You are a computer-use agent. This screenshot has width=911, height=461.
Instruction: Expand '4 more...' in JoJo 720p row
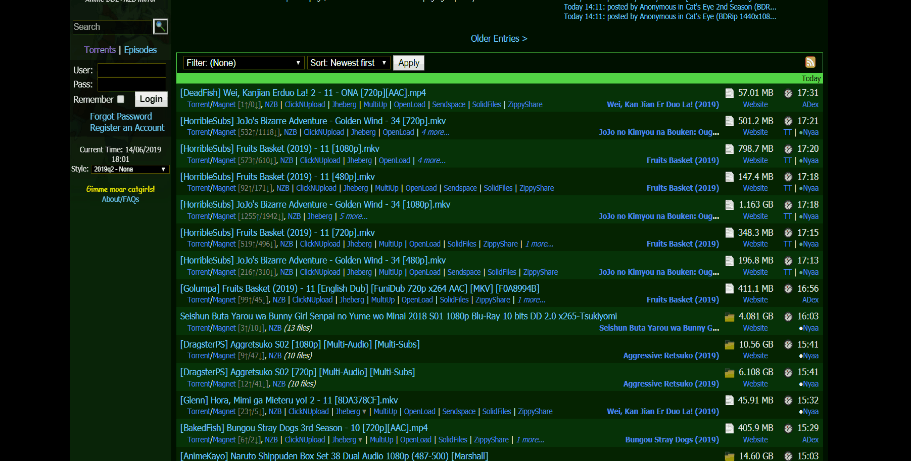point(435,133)
